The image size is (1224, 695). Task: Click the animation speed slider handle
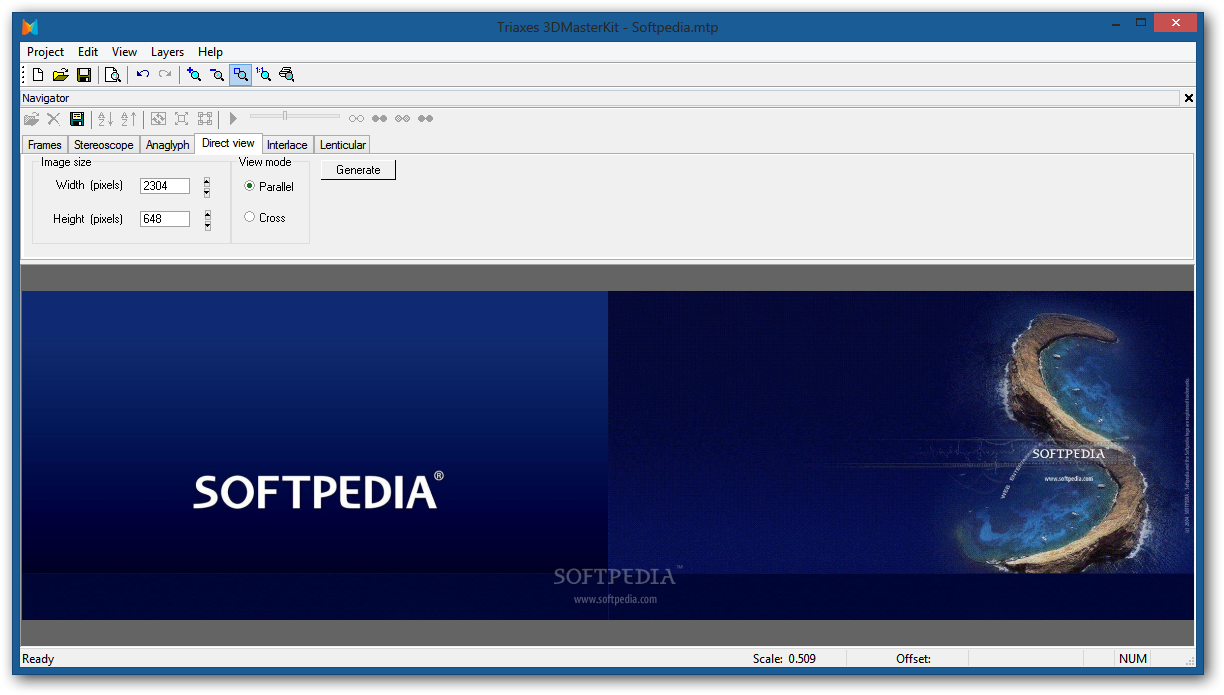(x=285, y=116)
